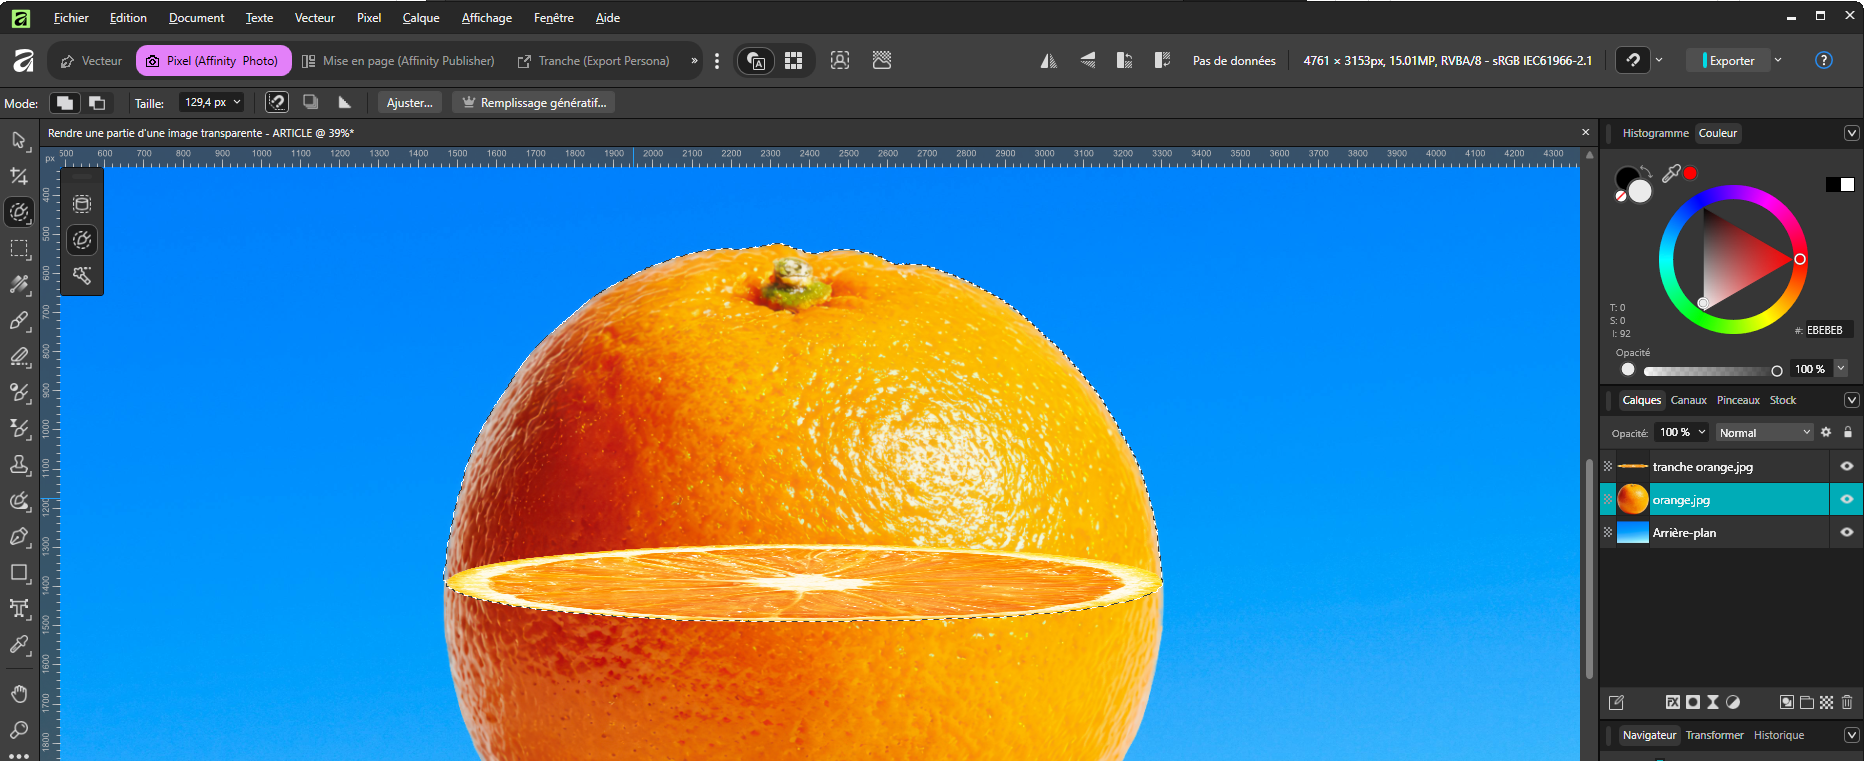Toggle visibility of the Arrière-plan layer
This screenshot has height=761, width=1864.
(x=1846, y=533)
